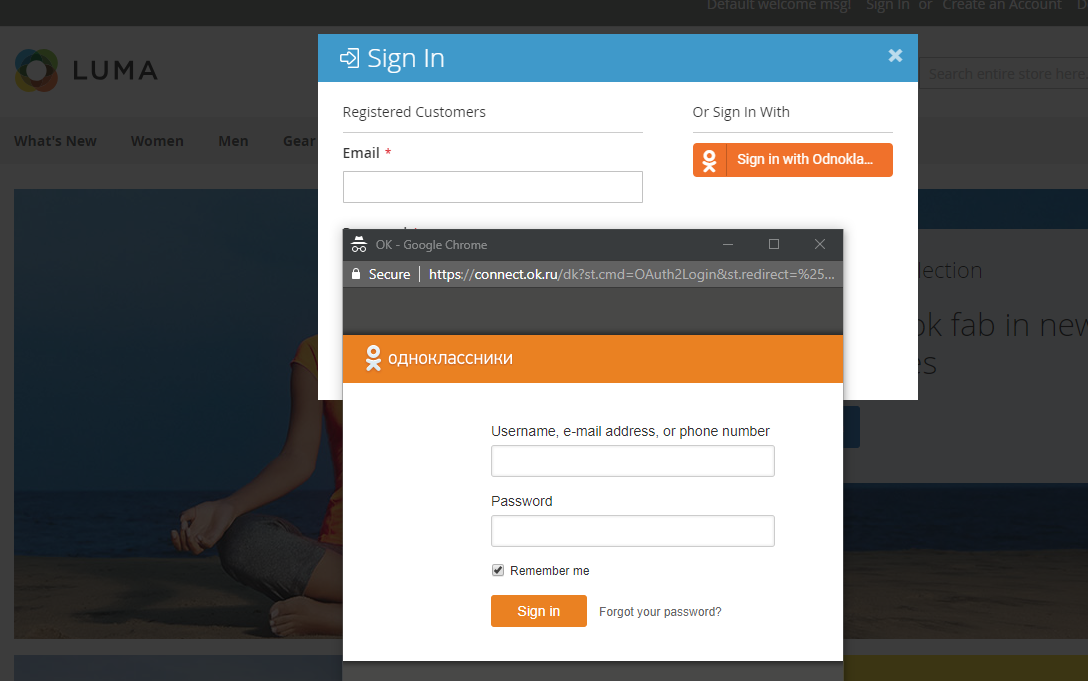Viewport: 1088px width, 681px height.
Task: Click the incognito icon in popup title bar
Action: coord(359,245)
